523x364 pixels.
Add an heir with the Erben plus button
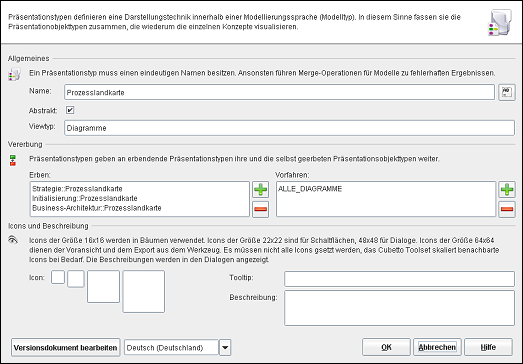click(260, 190)
